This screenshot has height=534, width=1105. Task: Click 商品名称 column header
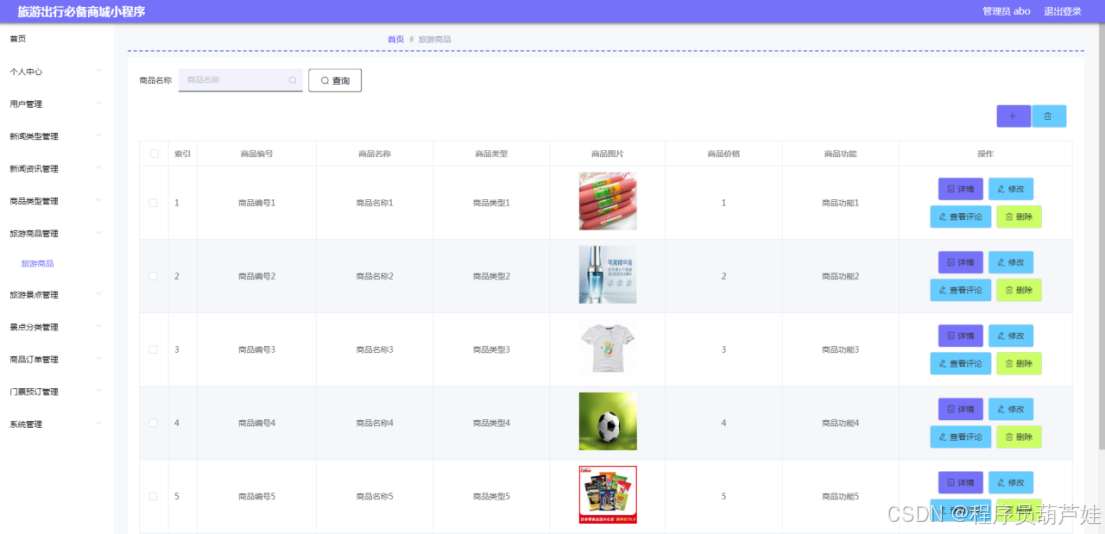(374, 154)
